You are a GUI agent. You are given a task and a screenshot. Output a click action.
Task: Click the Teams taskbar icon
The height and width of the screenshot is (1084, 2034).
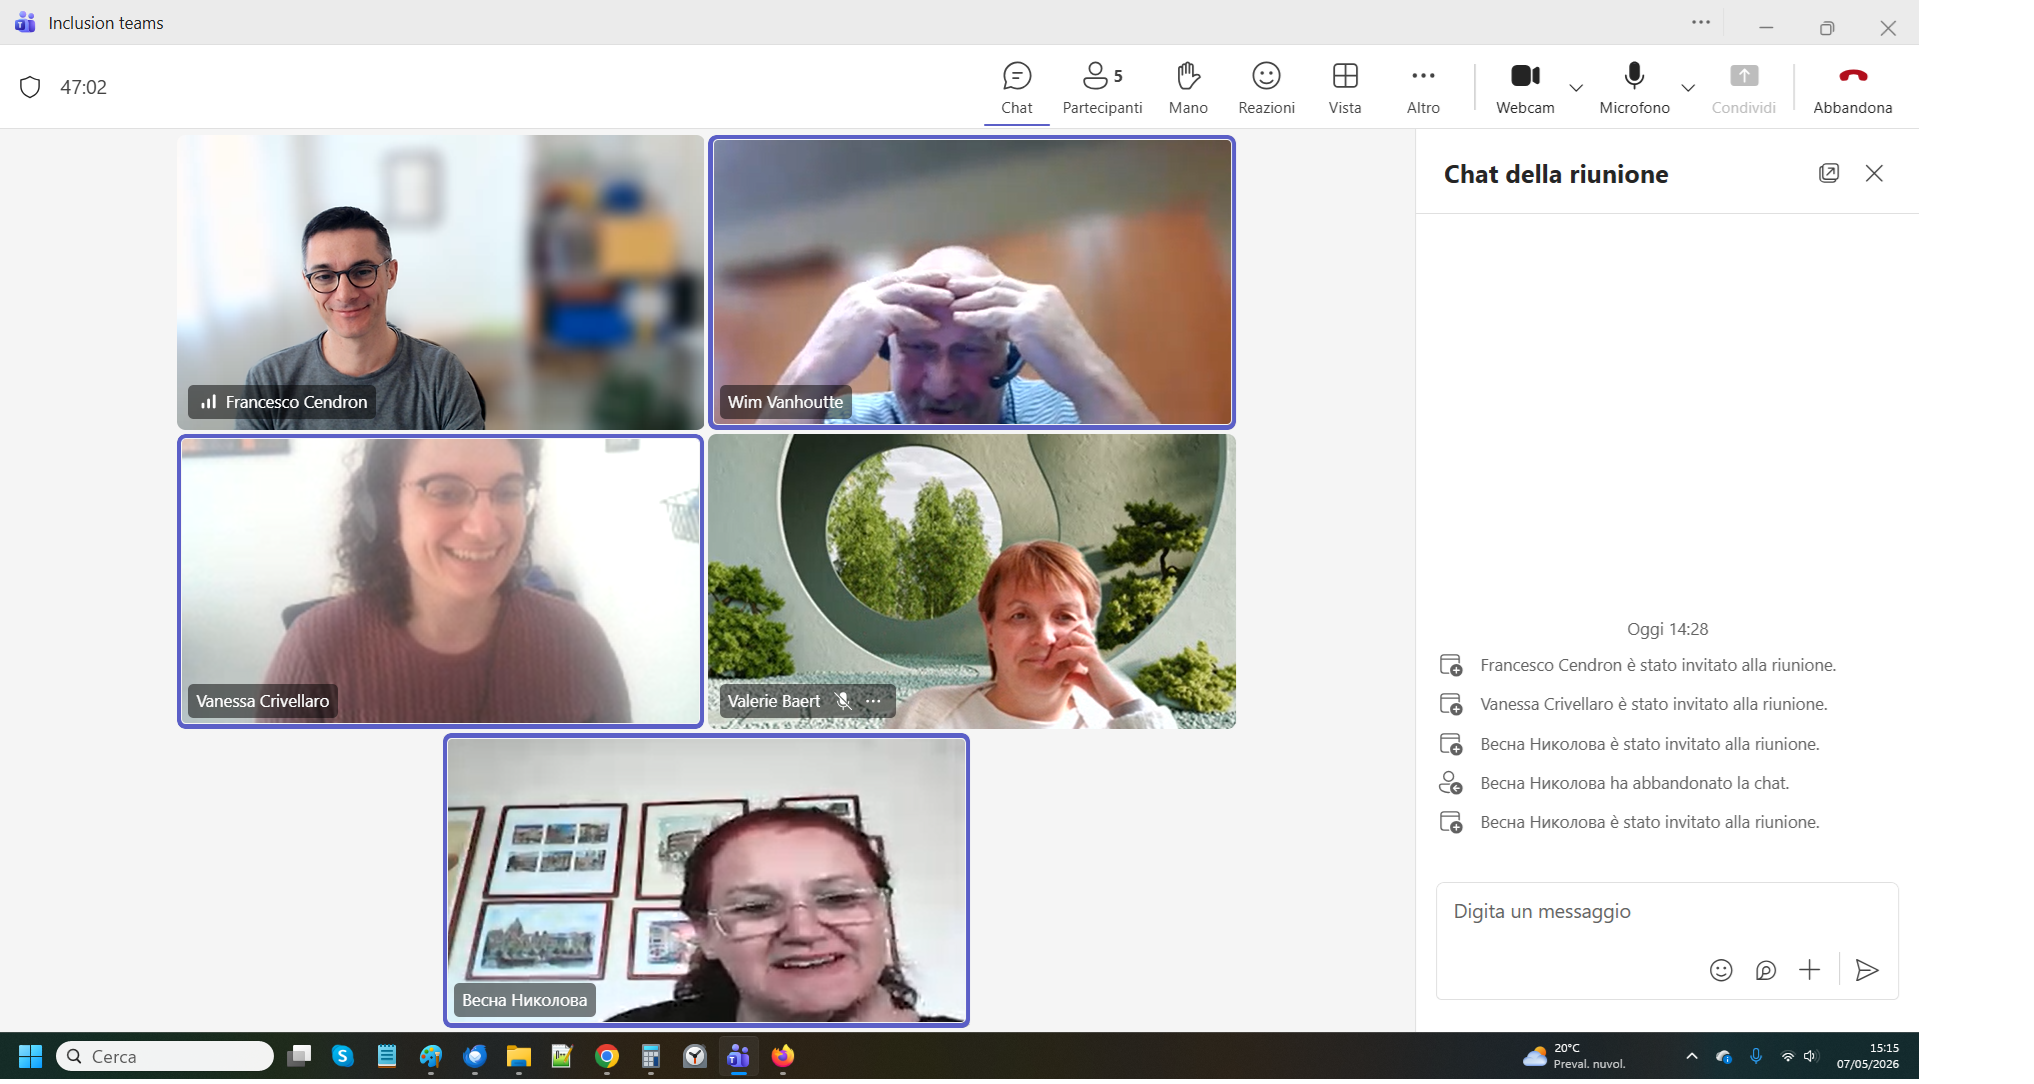738,1056
